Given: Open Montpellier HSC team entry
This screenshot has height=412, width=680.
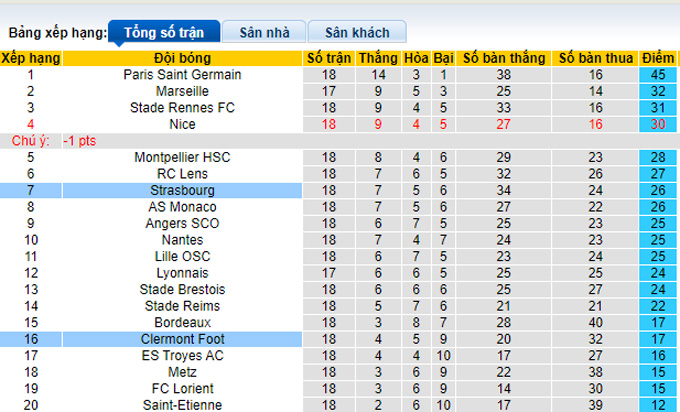Looking at the screenshot, I should tap(183, 157).
